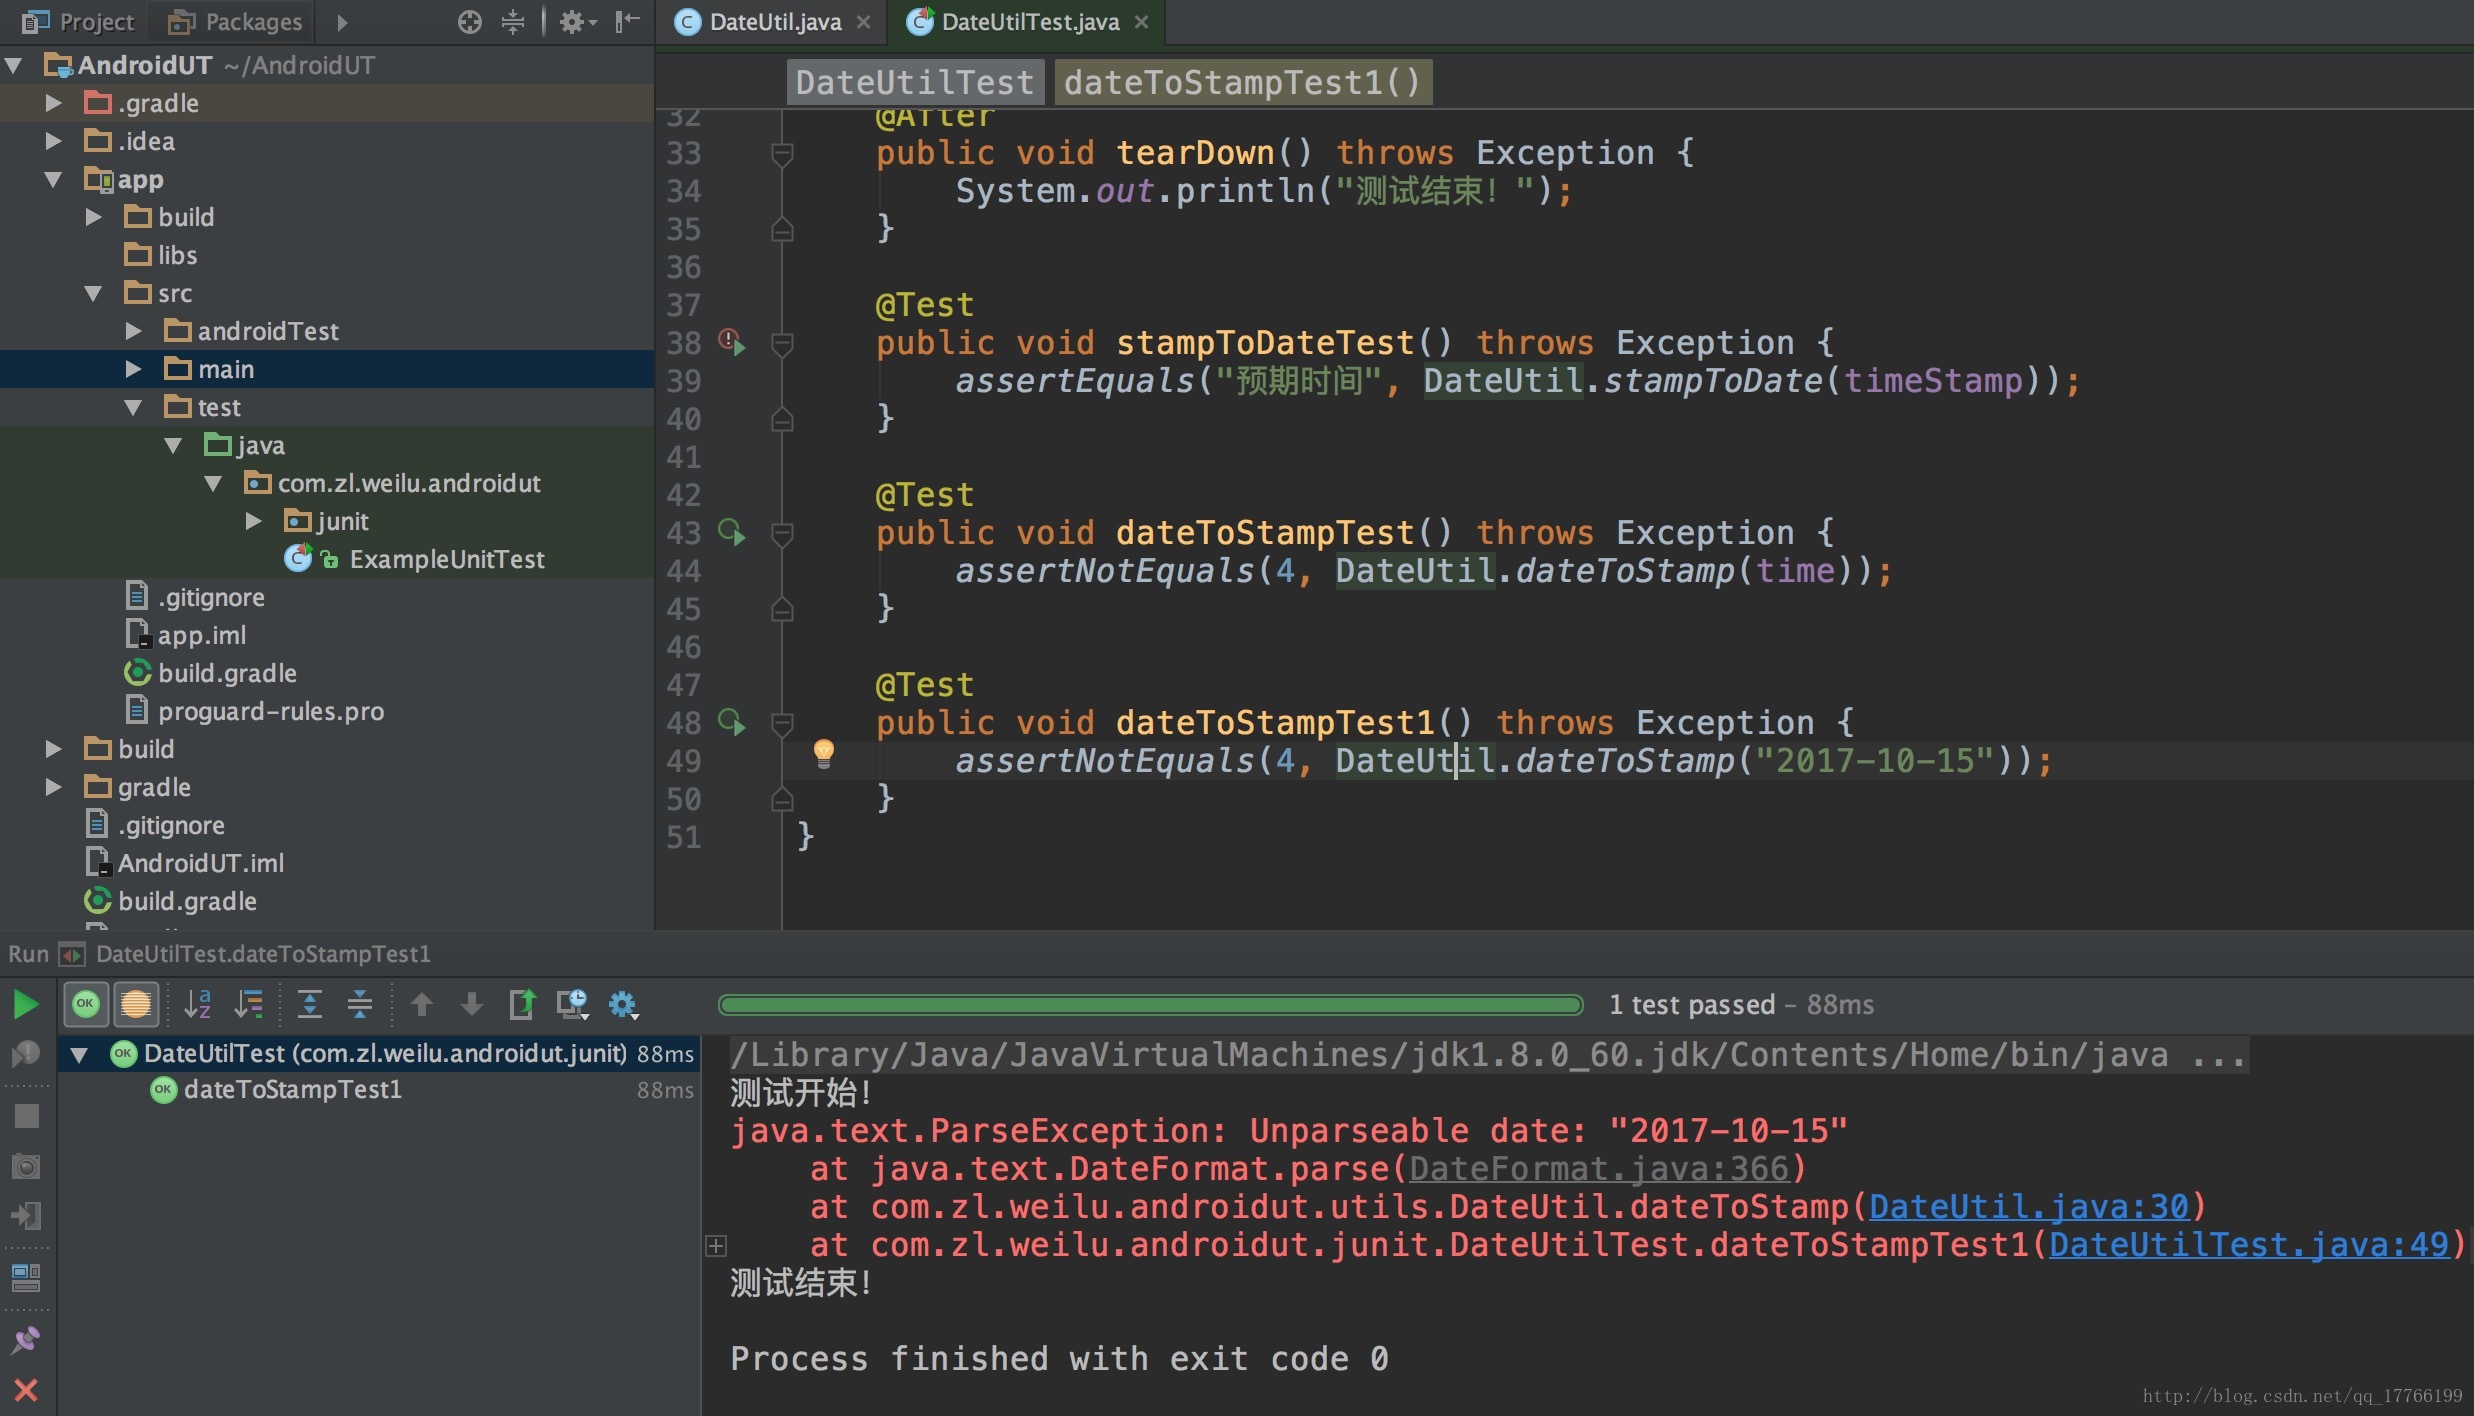Expand the .idea folder
This screenshot has width=2474, height=1416.
[x=54, y=142]
